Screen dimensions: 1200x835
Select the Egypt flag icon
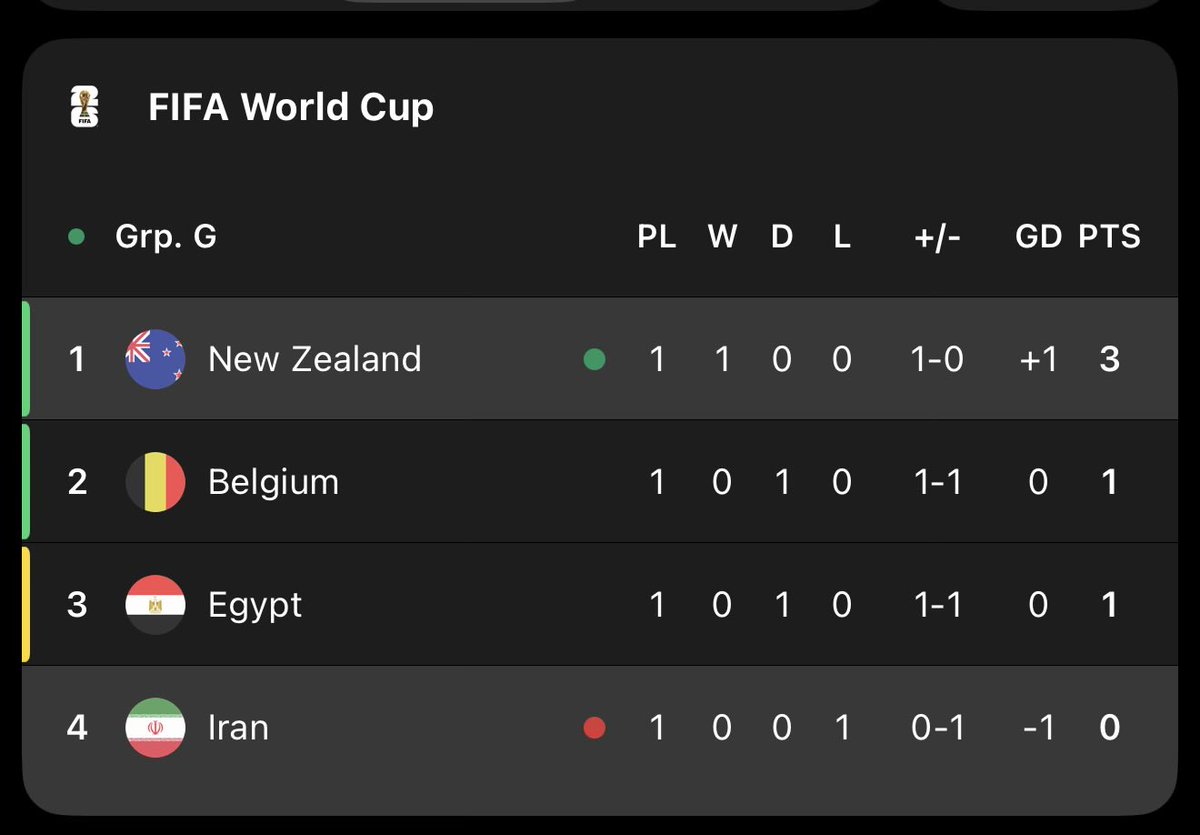click(x=155, y=605)
